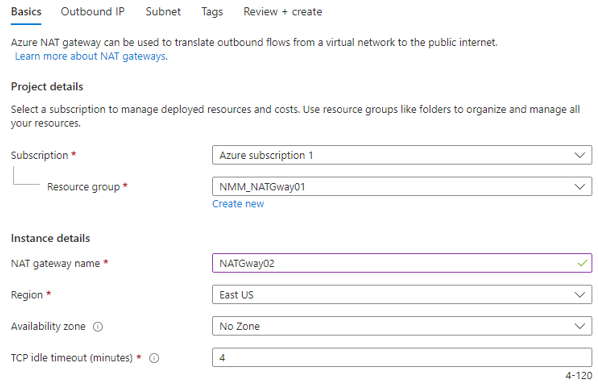Click the East US region value

(x=236, y=295)
